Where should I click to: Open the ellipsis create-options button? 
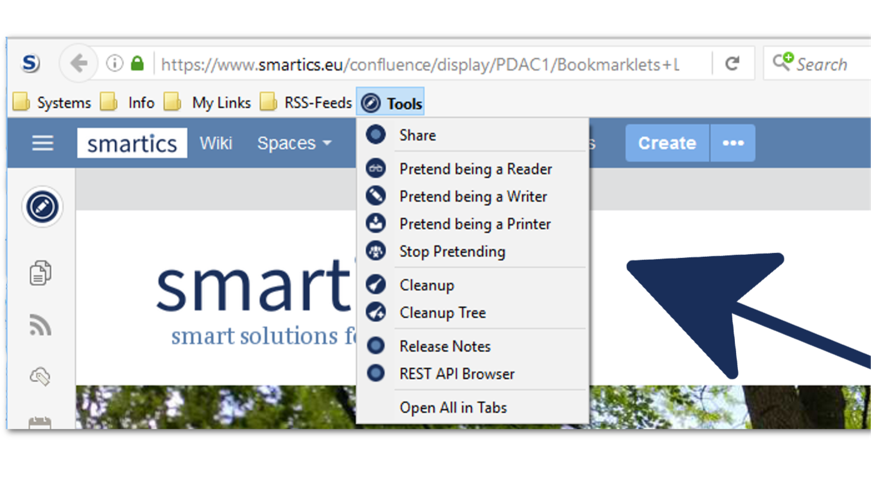click(x=733, y=143)
